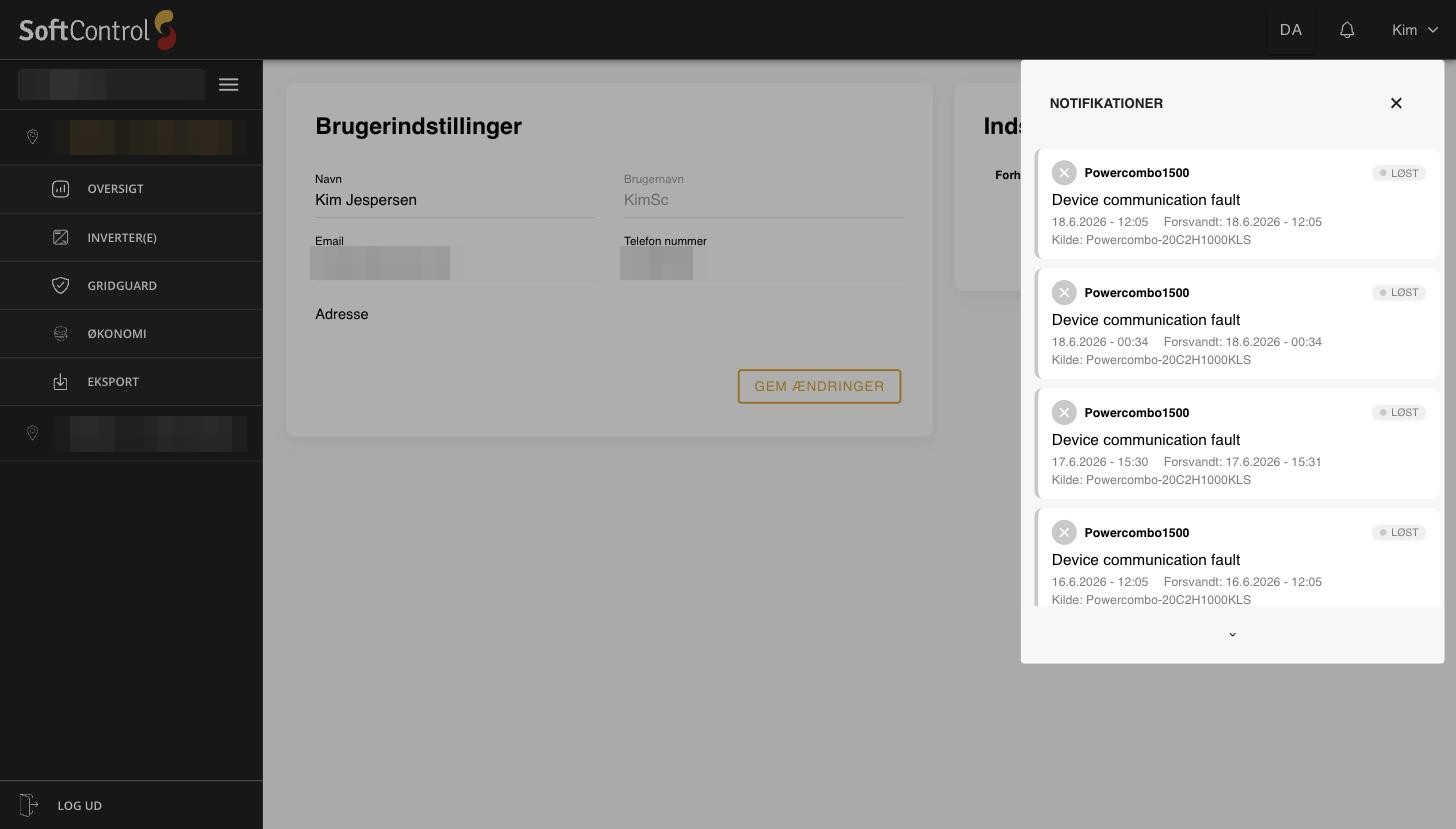Open the DA language selector
The height and width of the screenshot is (829, 1456).
[1291, 30]
